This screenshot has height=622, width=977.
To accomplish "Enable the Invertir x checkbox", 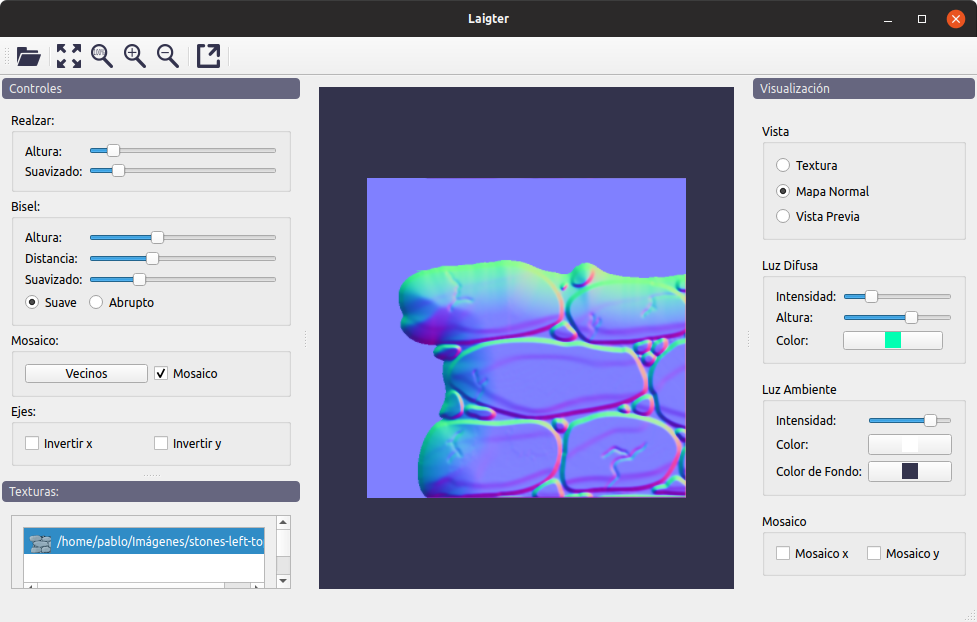I will [32, 443].
